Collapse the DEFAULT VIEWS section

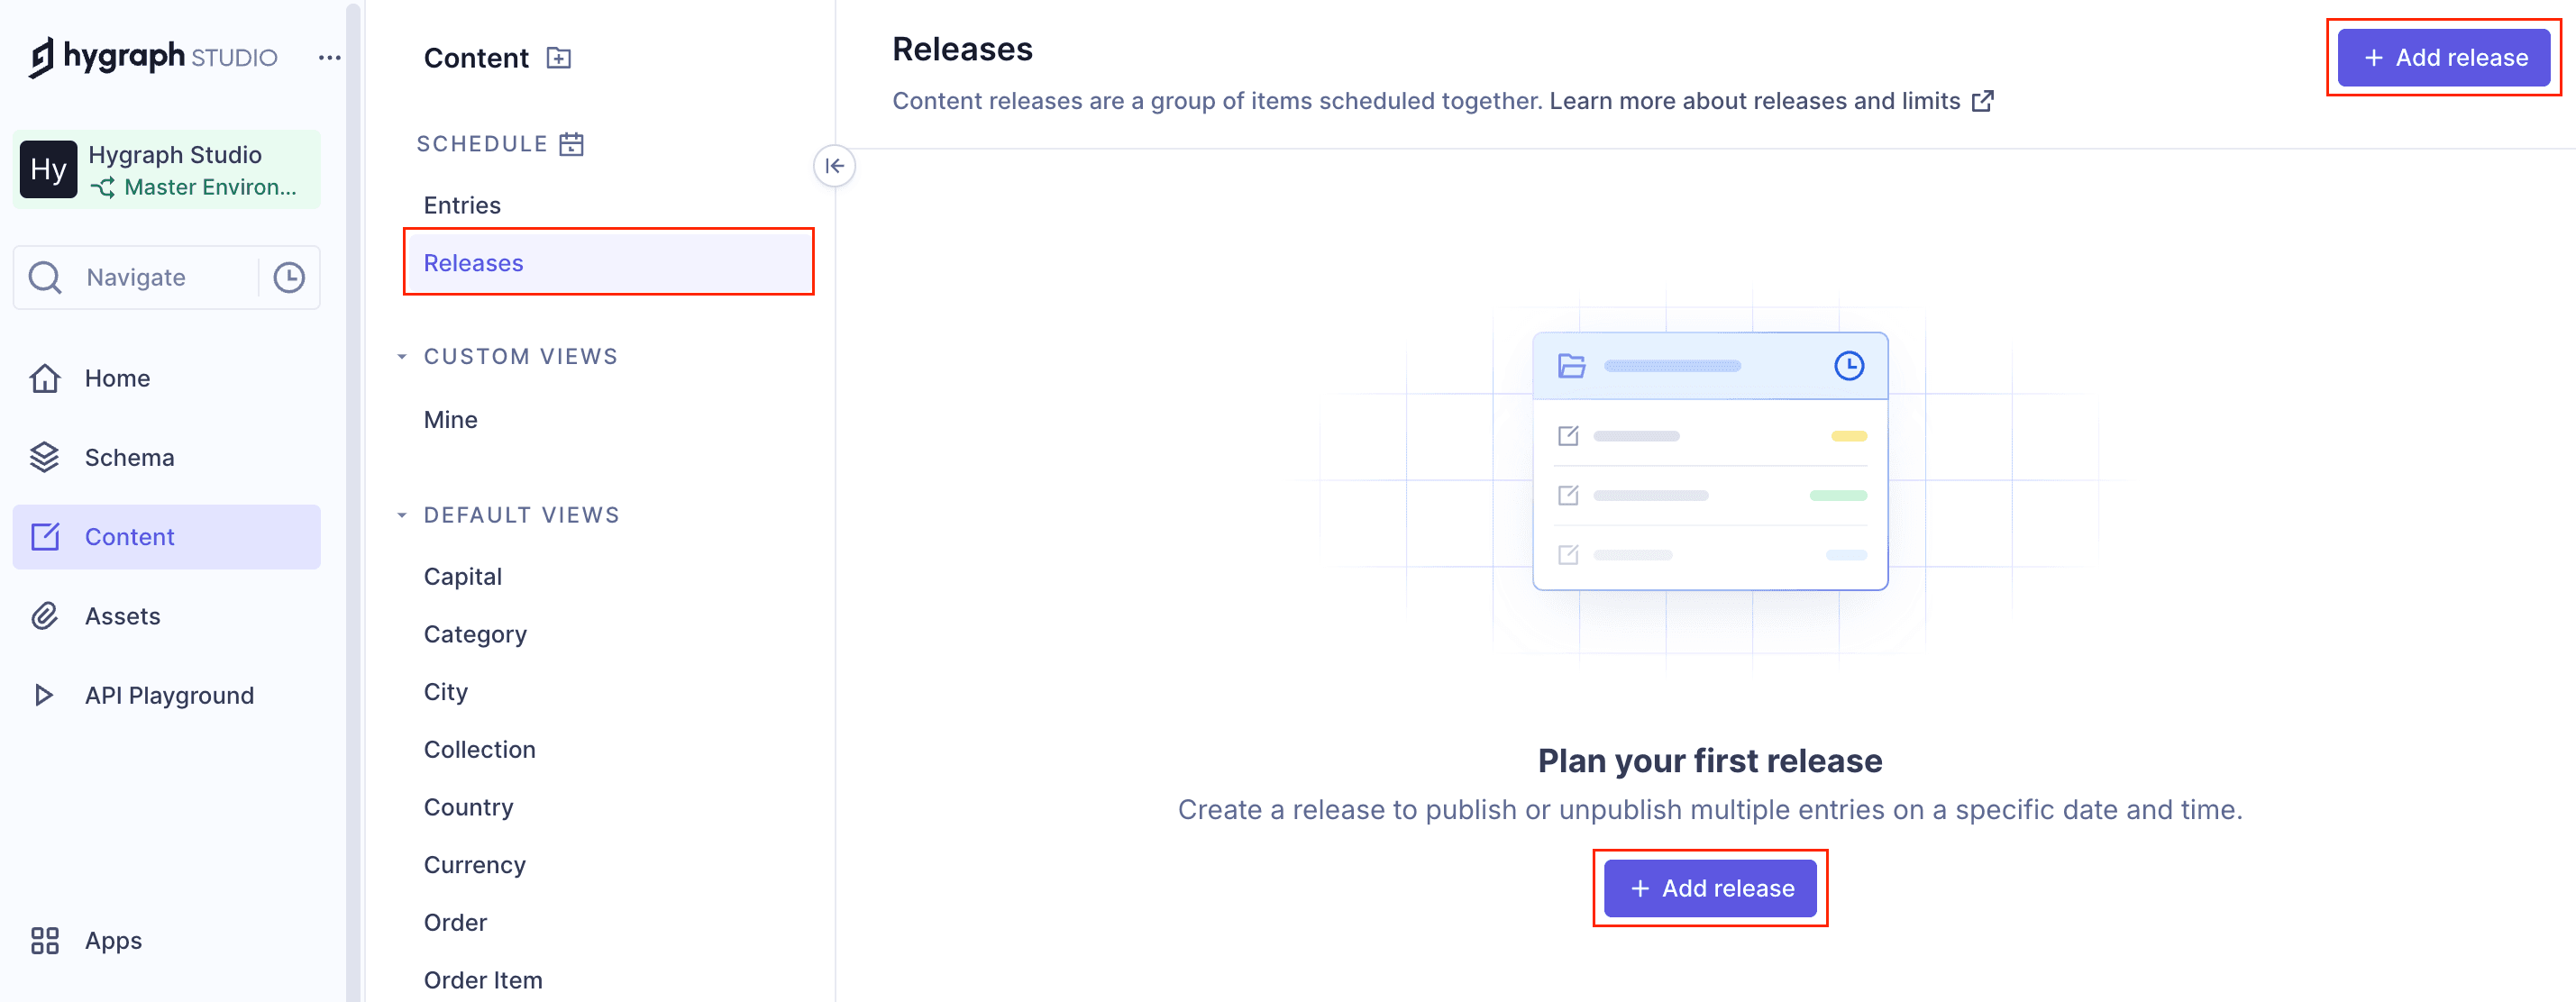pyautogui.click(x=403, y=514)
